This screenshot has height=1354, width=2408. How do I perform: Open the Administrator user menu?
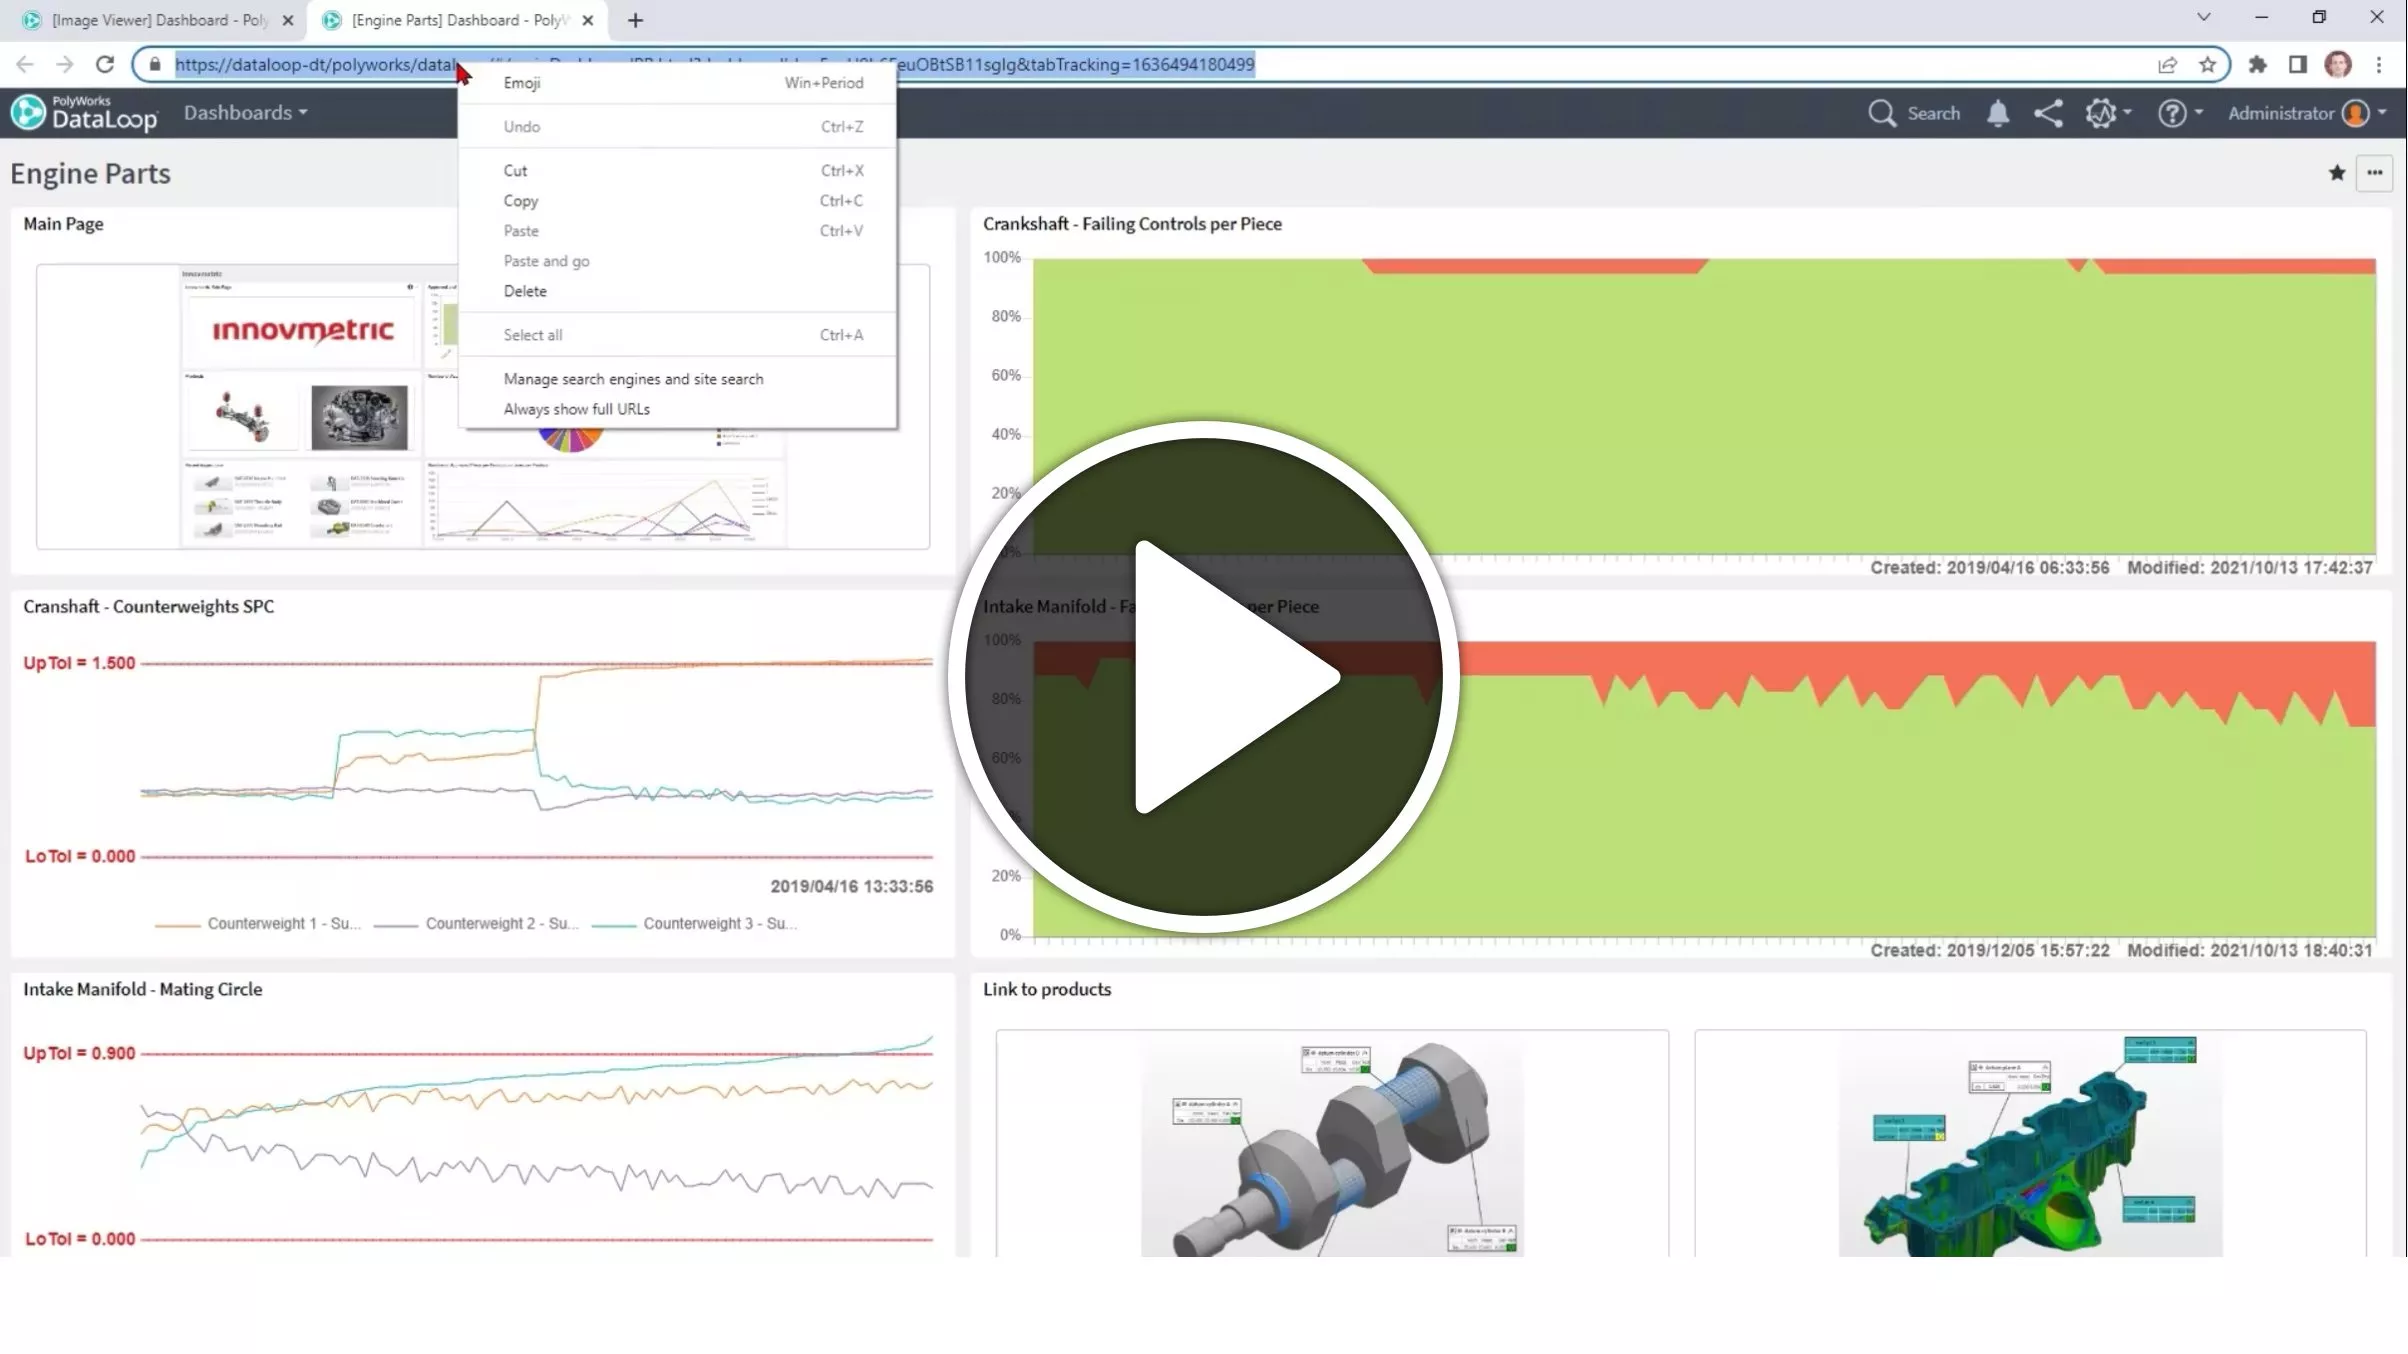point(2307,113)
